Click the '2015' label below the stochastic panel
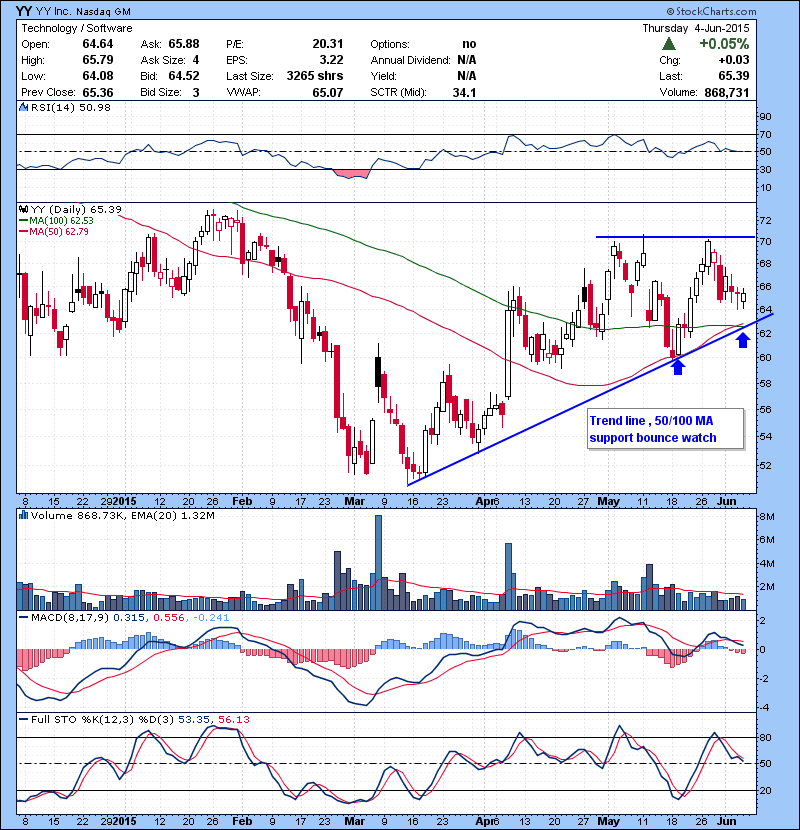Image resolution: width=800 pixels, height=830 pixels. pyautogui.click(x=124, y=821)
